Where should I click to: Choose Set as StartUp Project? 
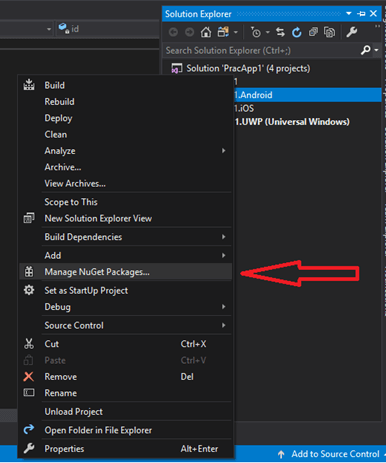tap(86, 291)
